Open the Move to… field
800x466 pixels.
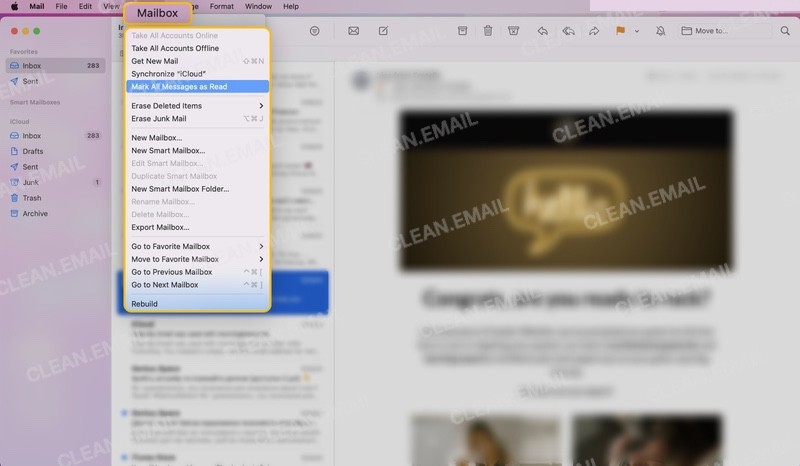[x=725, y=31]
